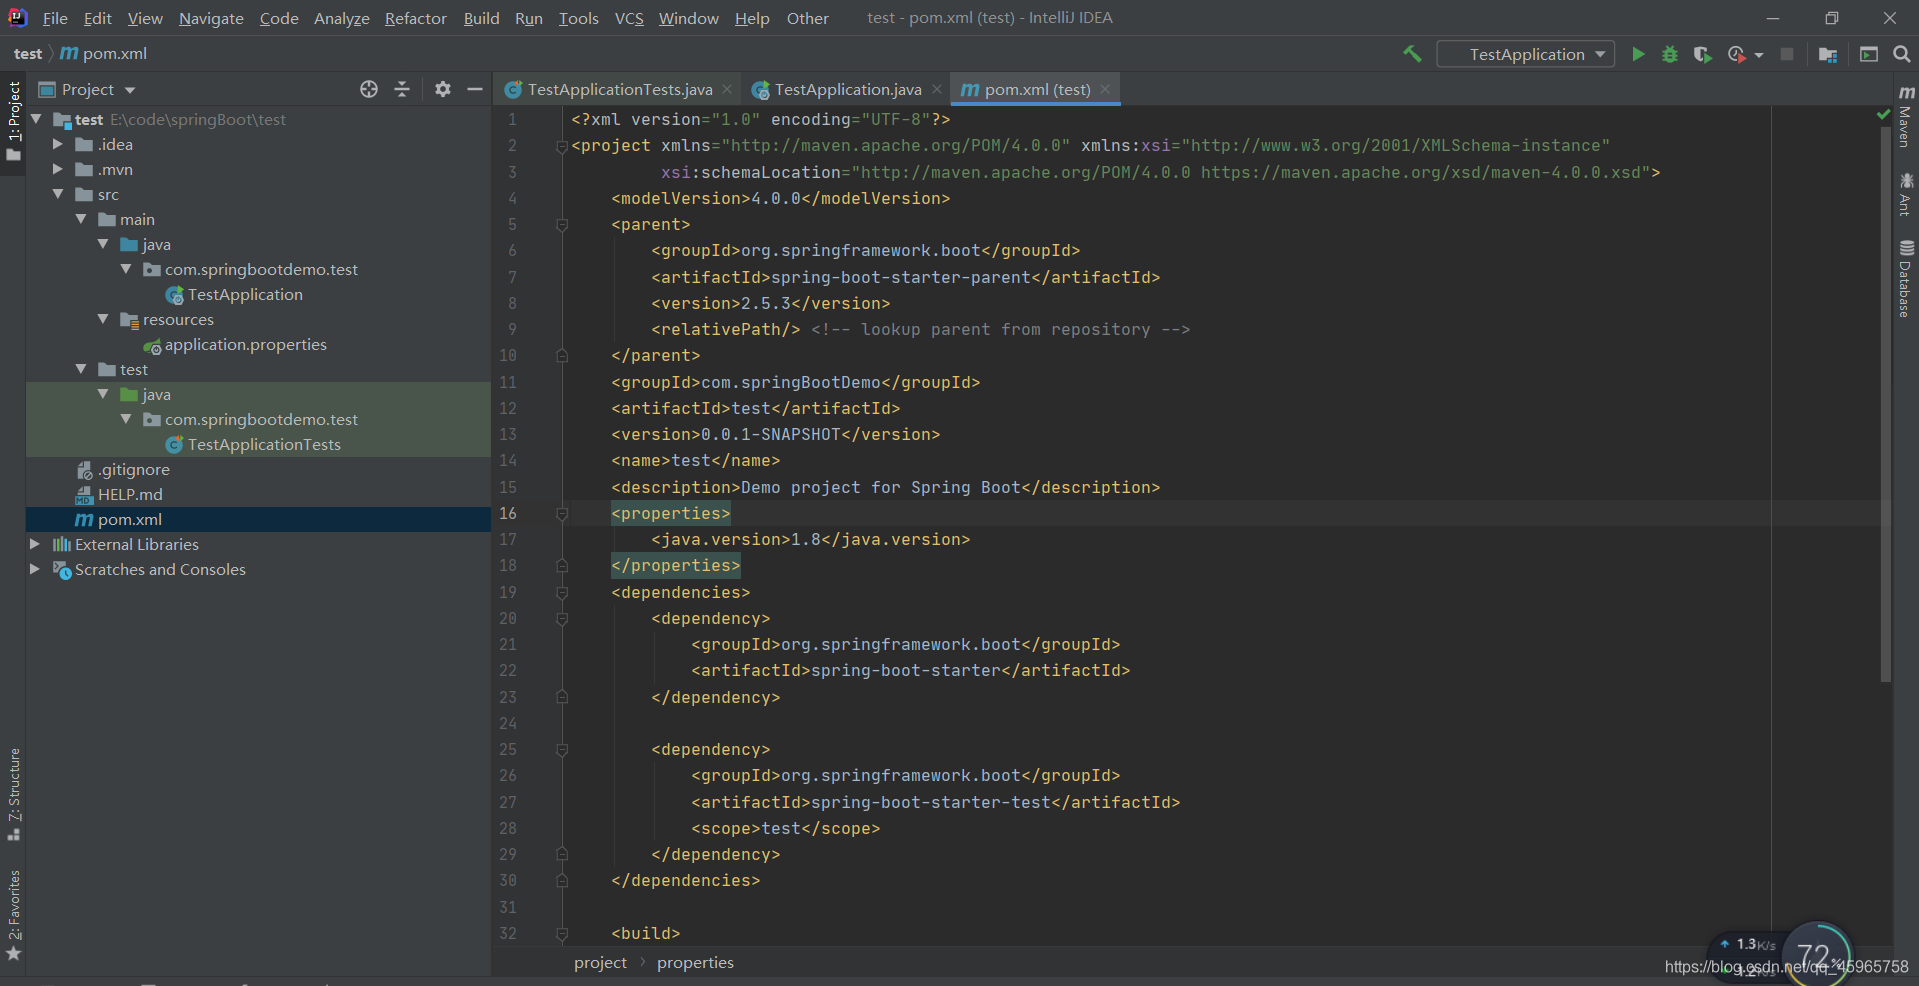
Task: Click the java.version line in editor
Action: pos(811,539)
